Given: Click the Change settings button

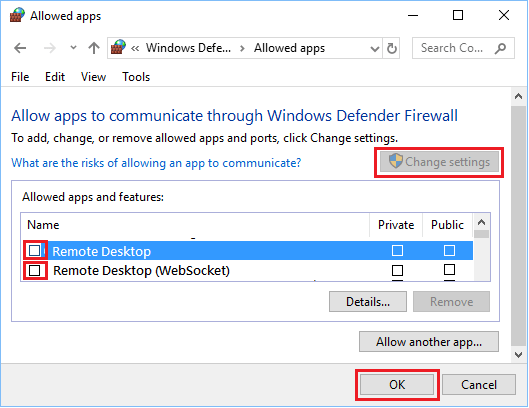Looking at the screenshot, I should [x=439, y=162].
